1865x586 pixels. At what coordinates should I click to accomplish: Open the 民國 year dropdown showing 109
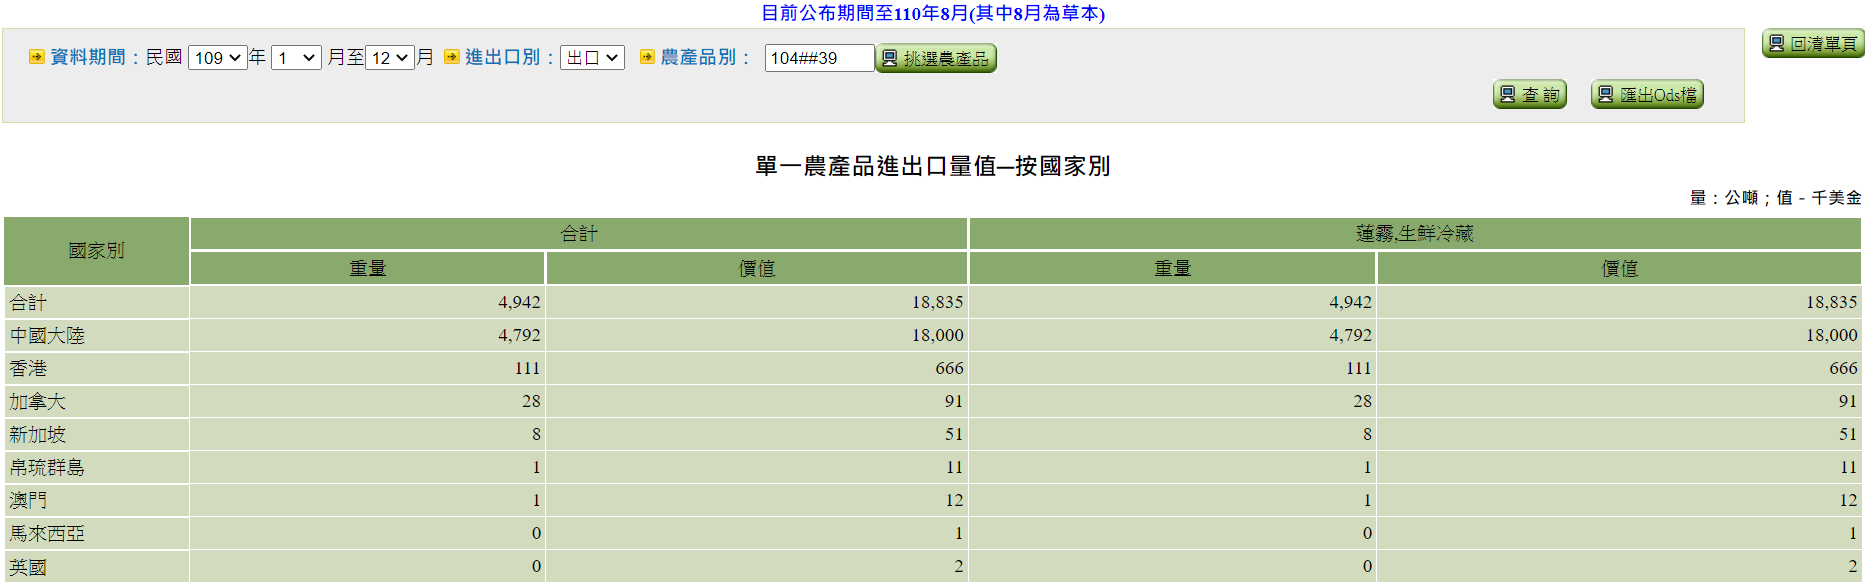[x=217, y=58]
